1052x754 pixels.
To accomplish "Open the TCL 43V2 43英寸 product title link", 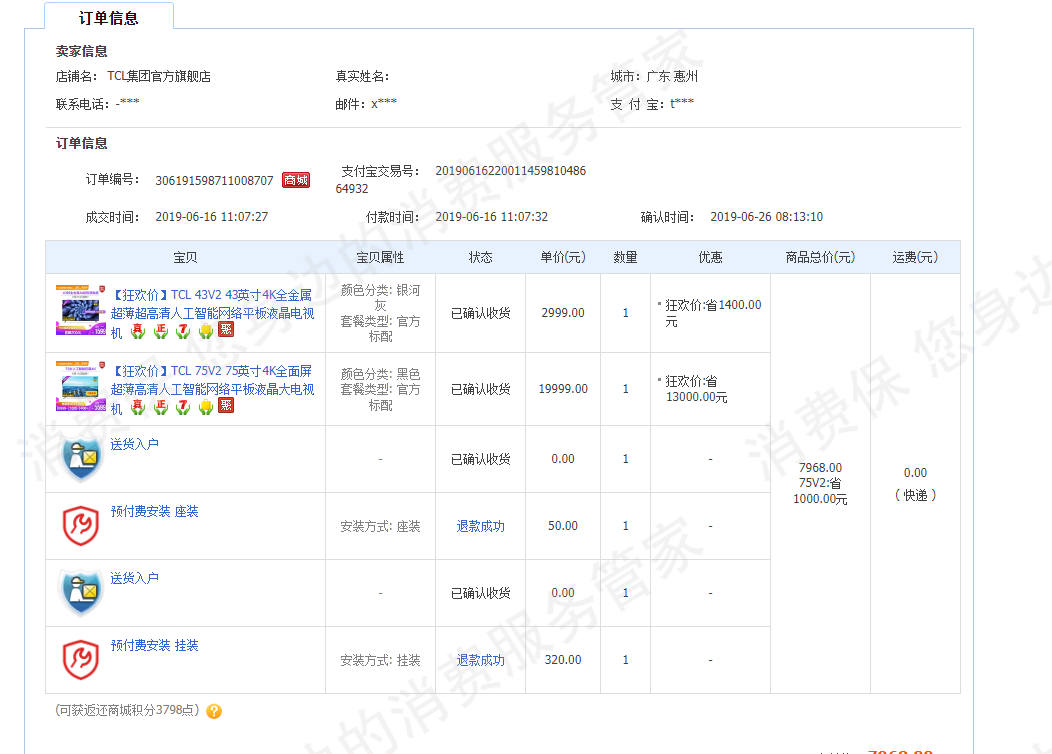I will (x=212, y=313).
